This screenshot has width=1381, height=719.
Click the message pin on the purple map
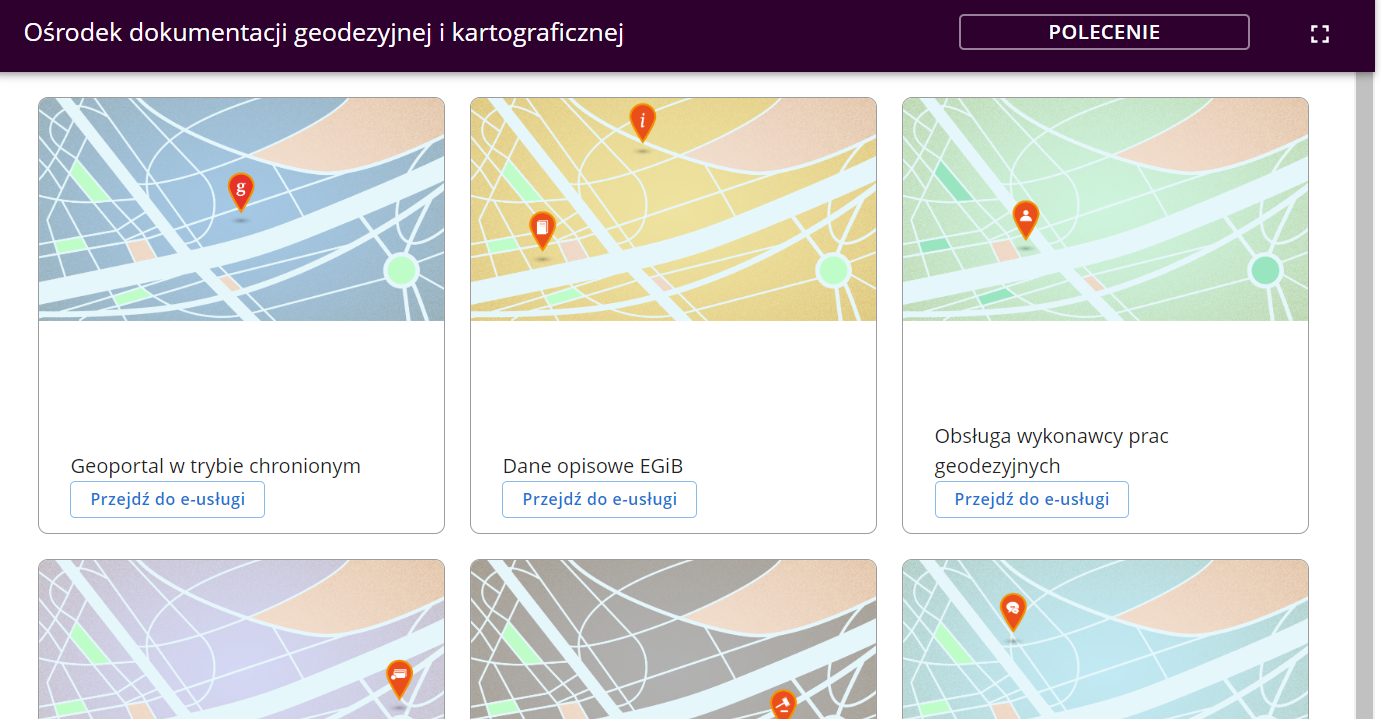click(x=399, y=678)
